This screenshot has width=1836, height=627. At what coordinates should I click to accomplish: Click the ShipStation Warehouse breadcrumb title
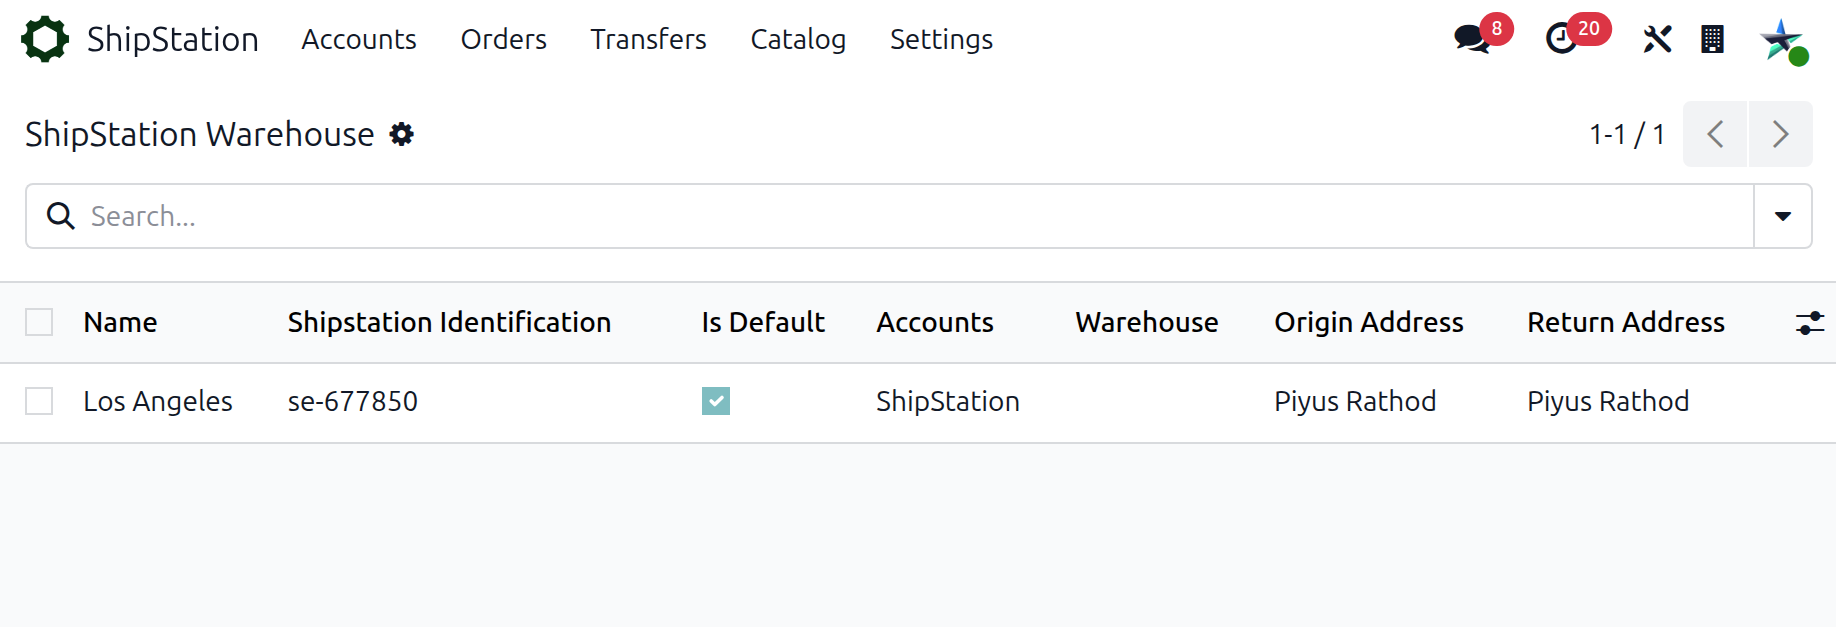[x=200, y=134]
